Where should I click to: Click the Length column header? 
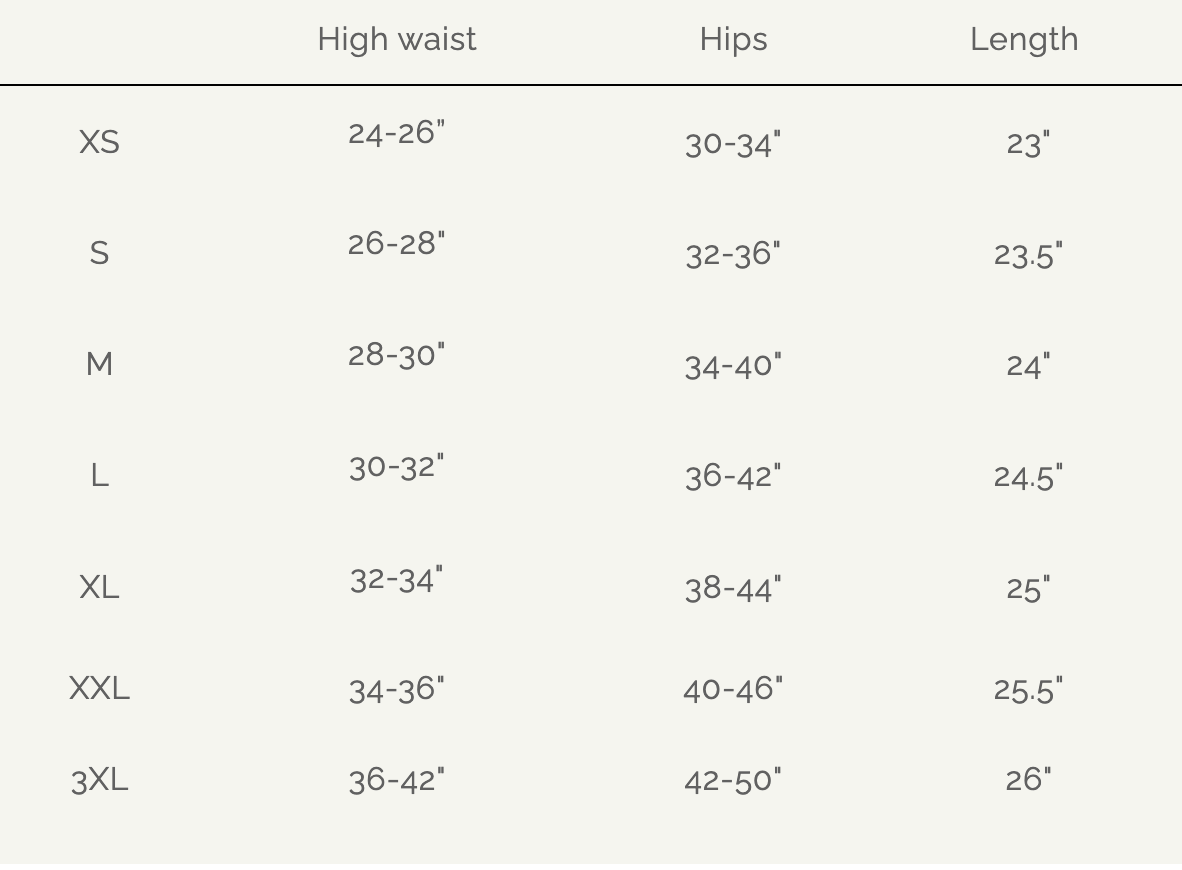(1024, 40)
